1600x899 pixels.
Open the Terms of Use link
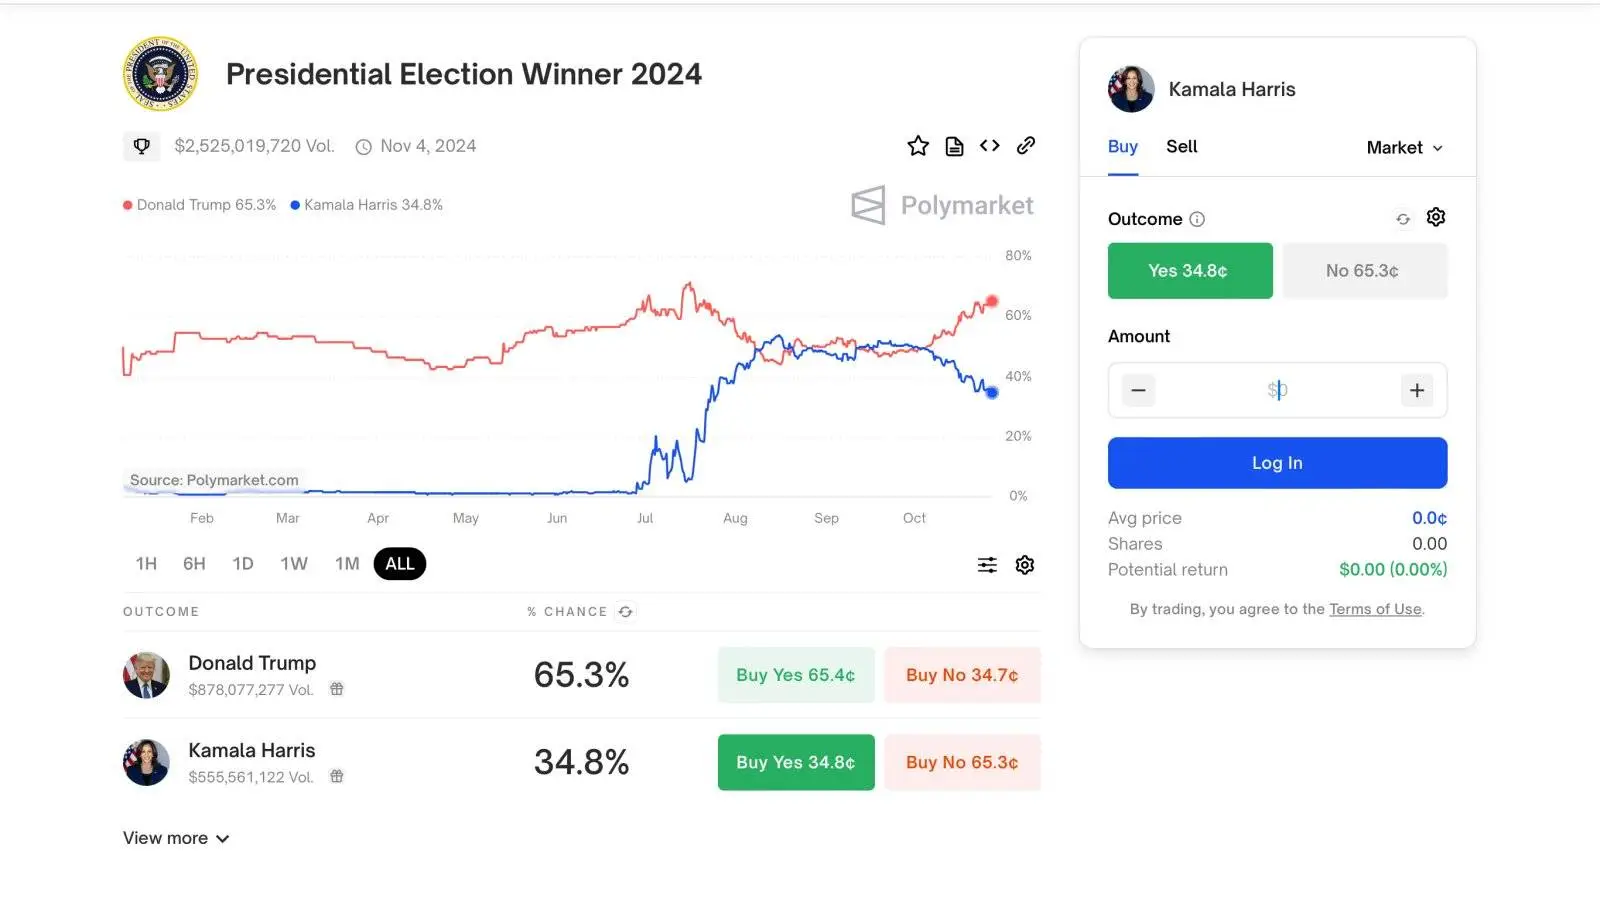pos(1375,609)
